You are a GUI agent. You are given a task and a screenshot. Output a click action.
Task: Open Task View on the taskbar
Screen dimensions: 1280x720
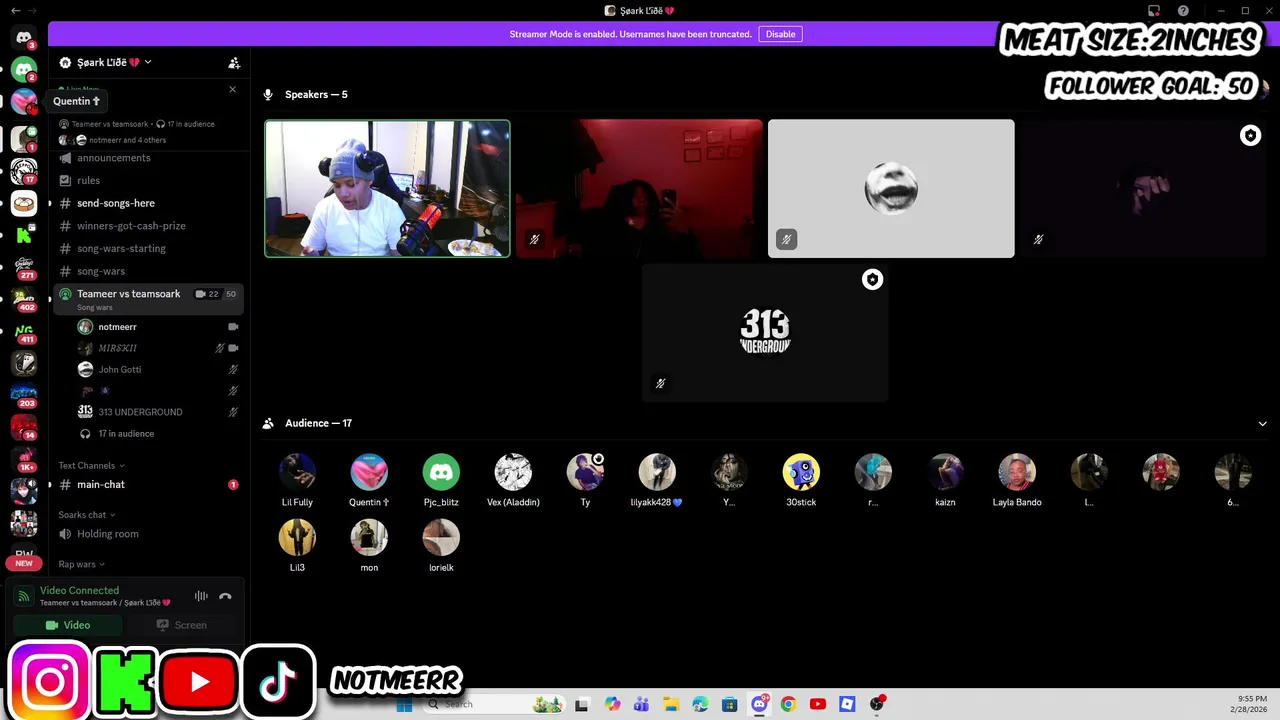(582, 704)
